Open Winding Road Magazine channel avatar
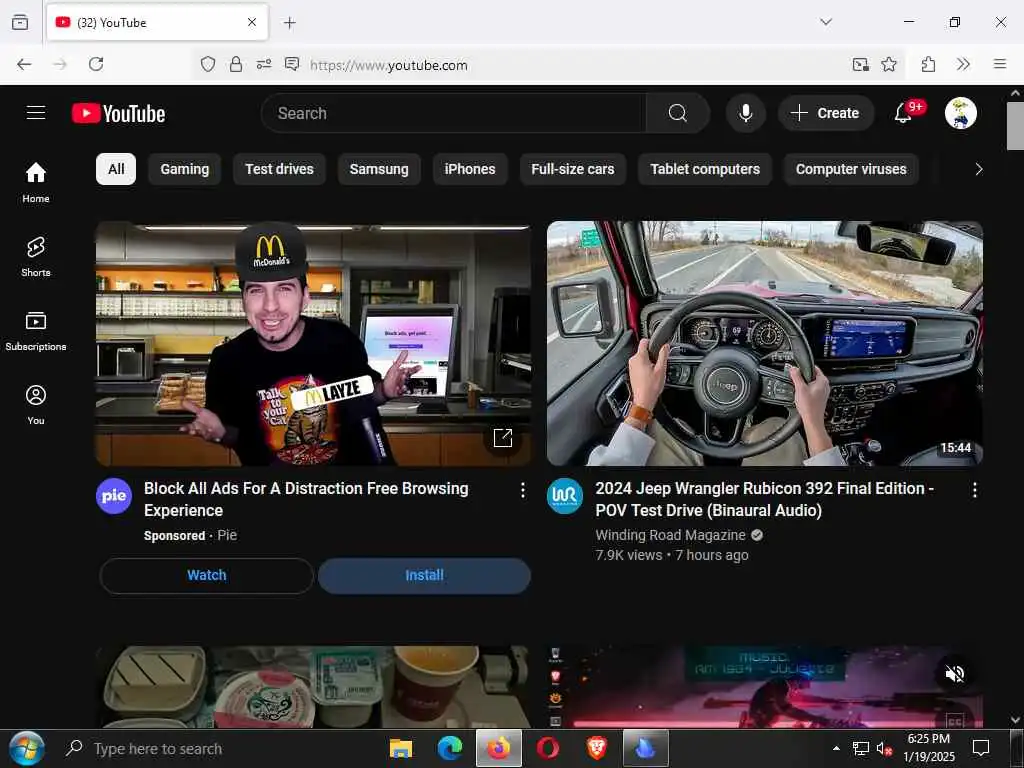Screen dimensions: 1024x768 (x=564, y=496)
